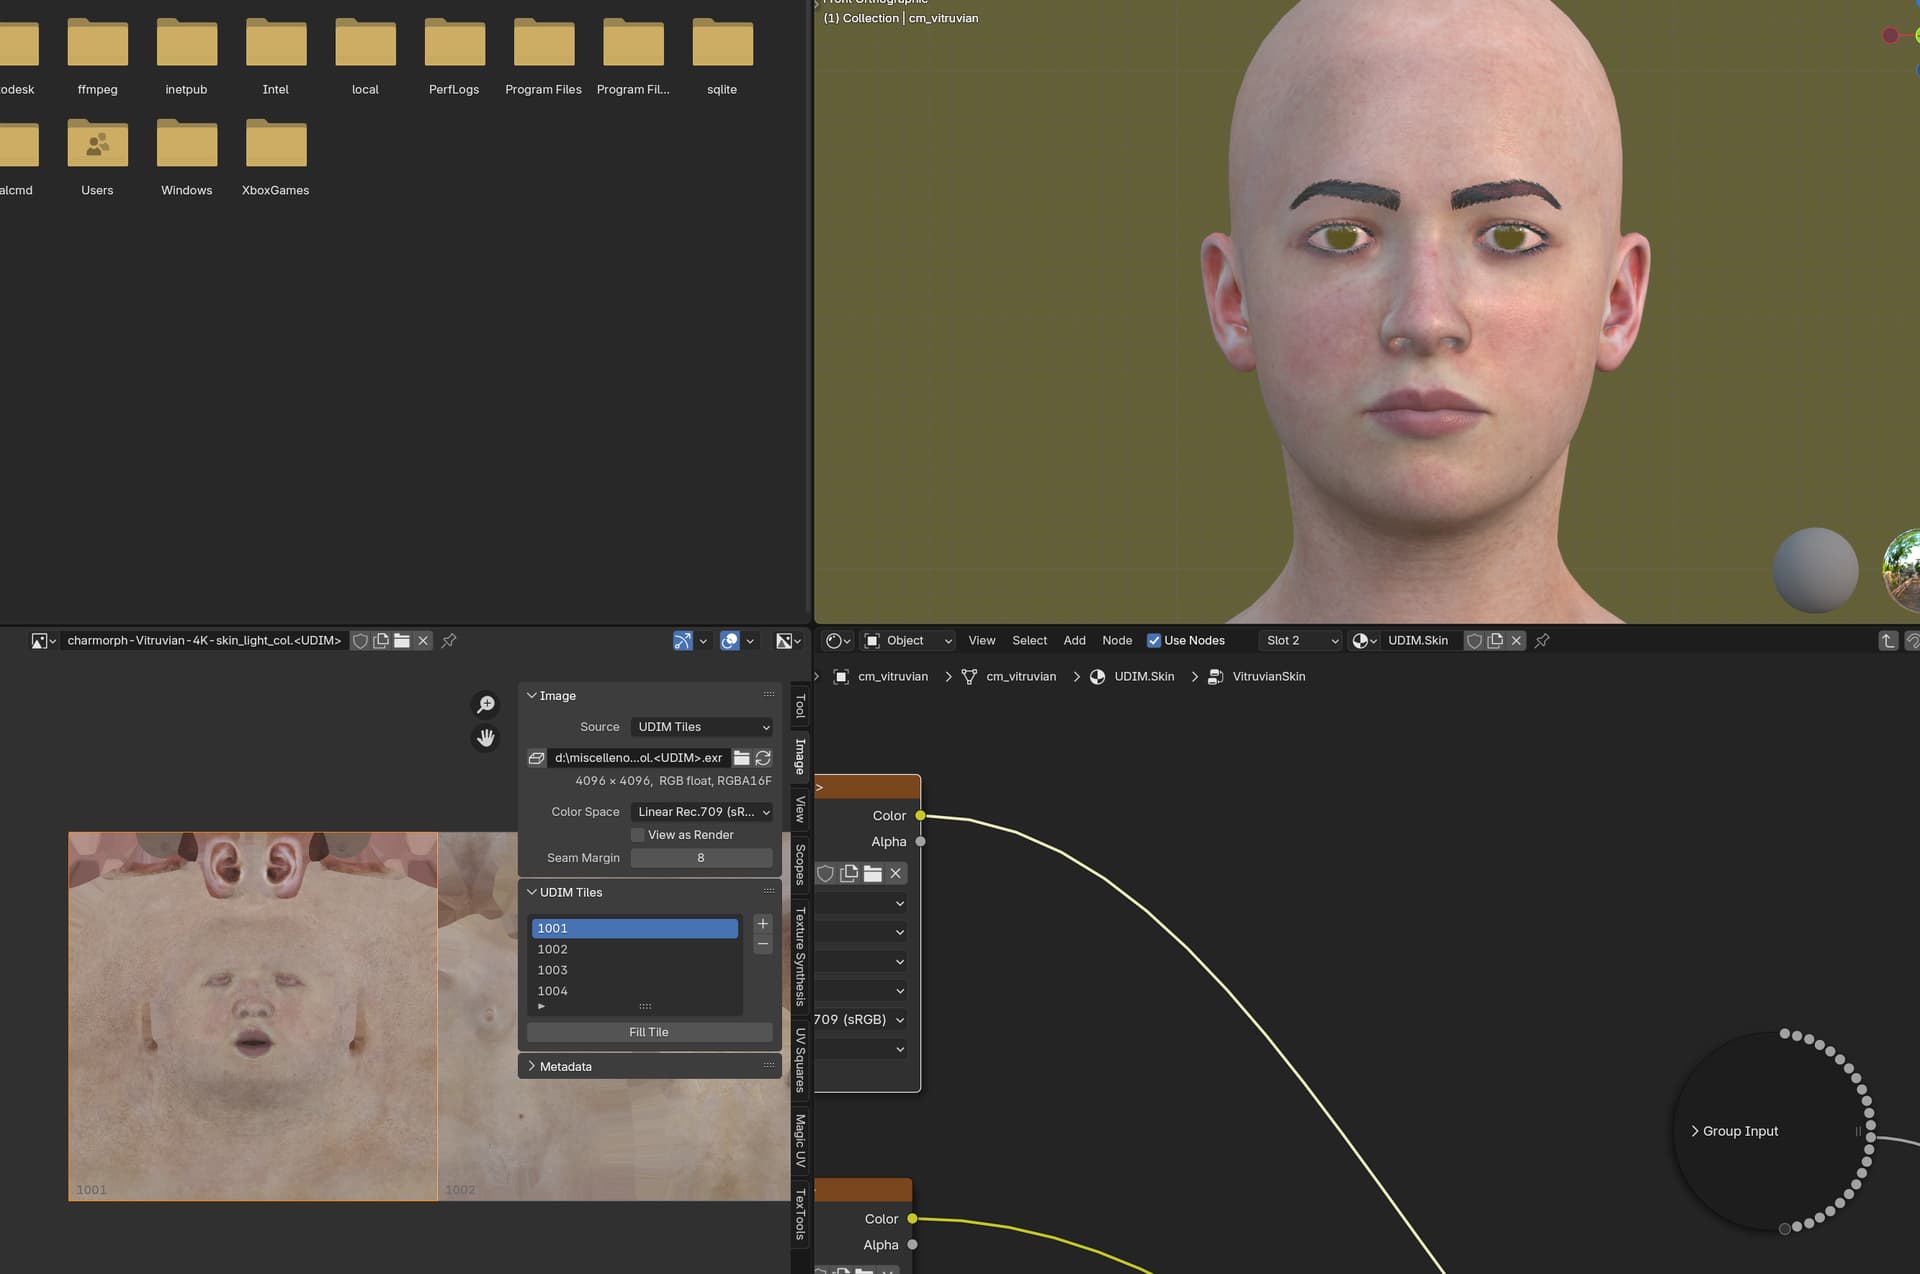
Task: Open Node menu in node editor
Action: click(x=1117, y=641)
